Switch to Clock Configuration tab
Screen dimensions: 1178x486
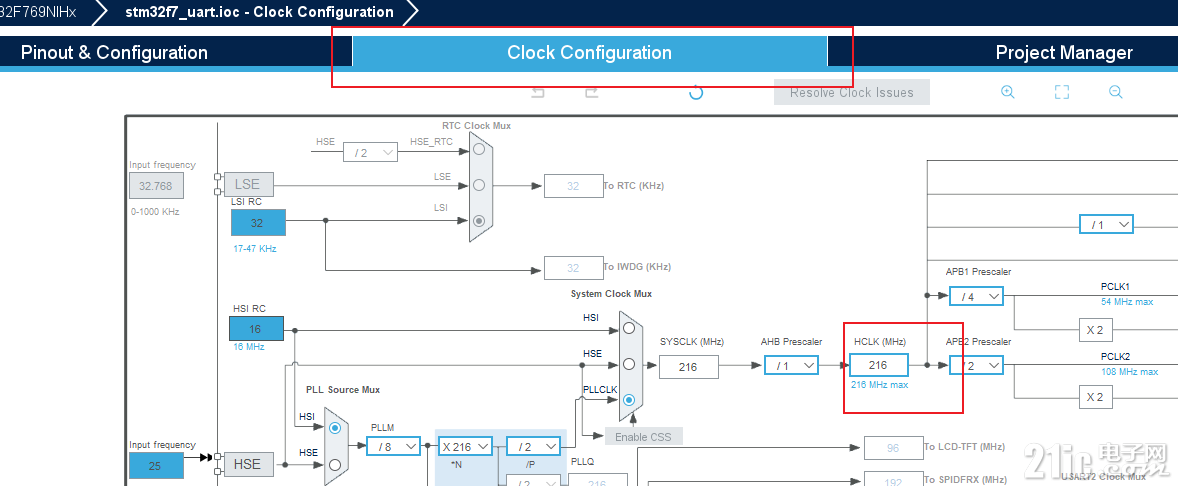pyautogui.click(x=590, y=53)
